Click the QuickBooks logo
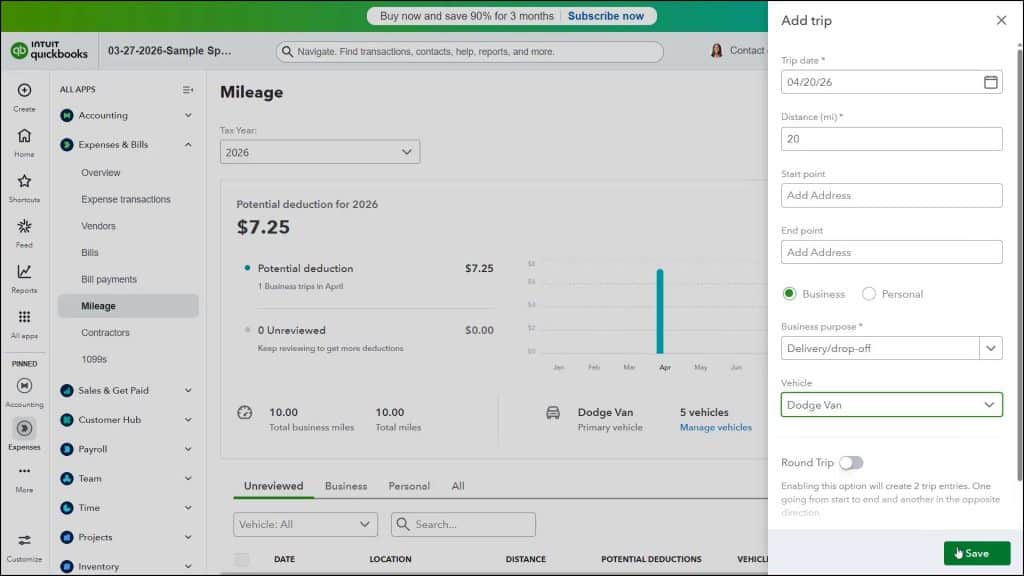The width and height of the screenshot is (1024, 576). click(49, 50)
